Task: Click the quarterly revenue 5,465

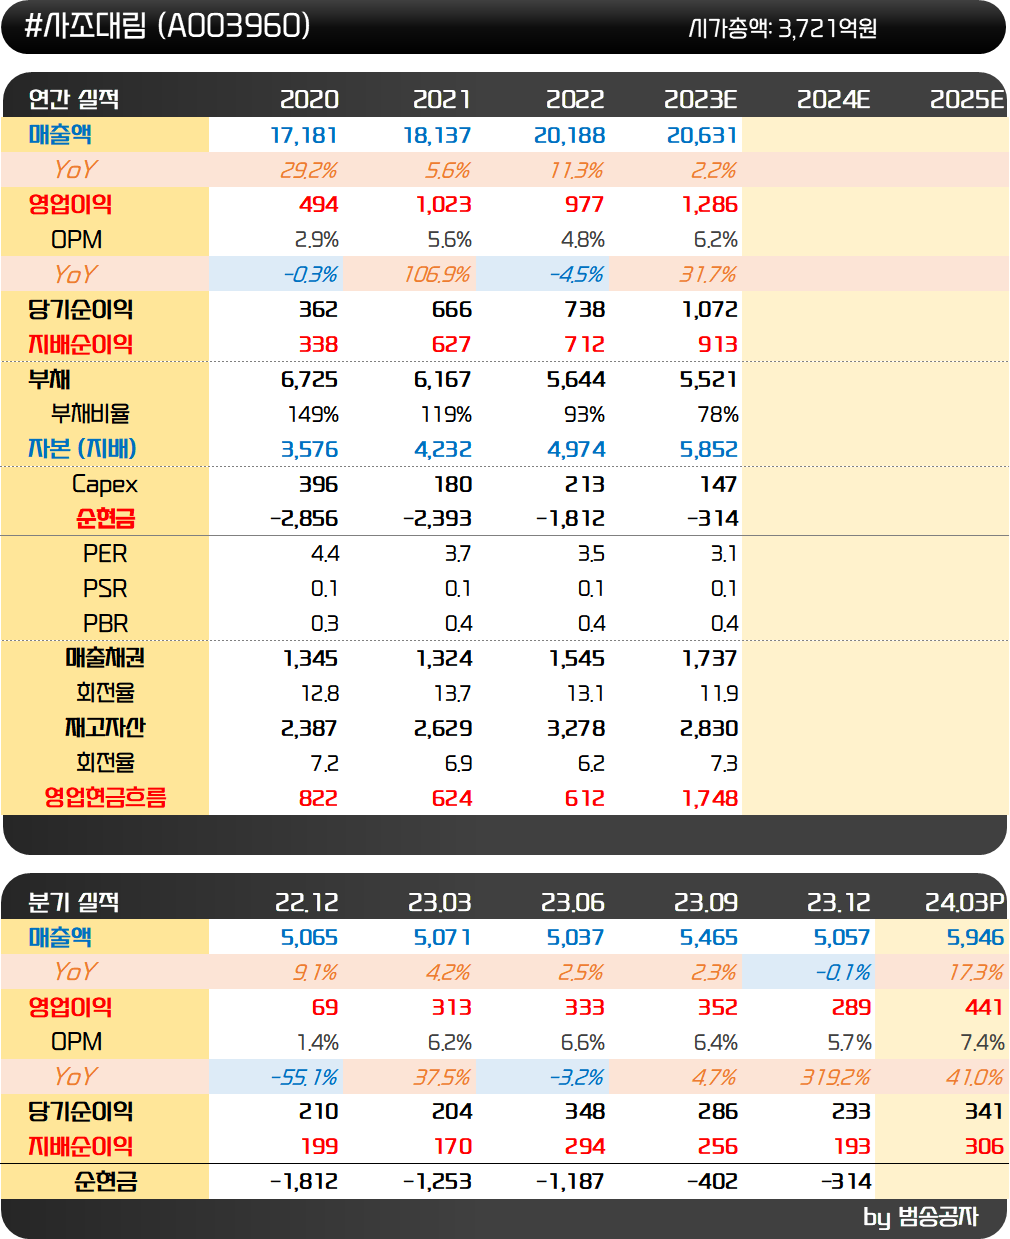Action: (x=709, y=937)
